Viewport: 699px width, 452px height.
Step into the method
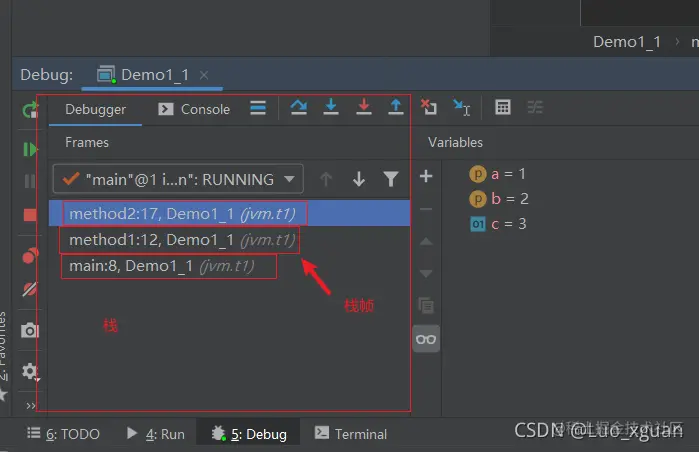pyautogui.click(x=331, y=107)
